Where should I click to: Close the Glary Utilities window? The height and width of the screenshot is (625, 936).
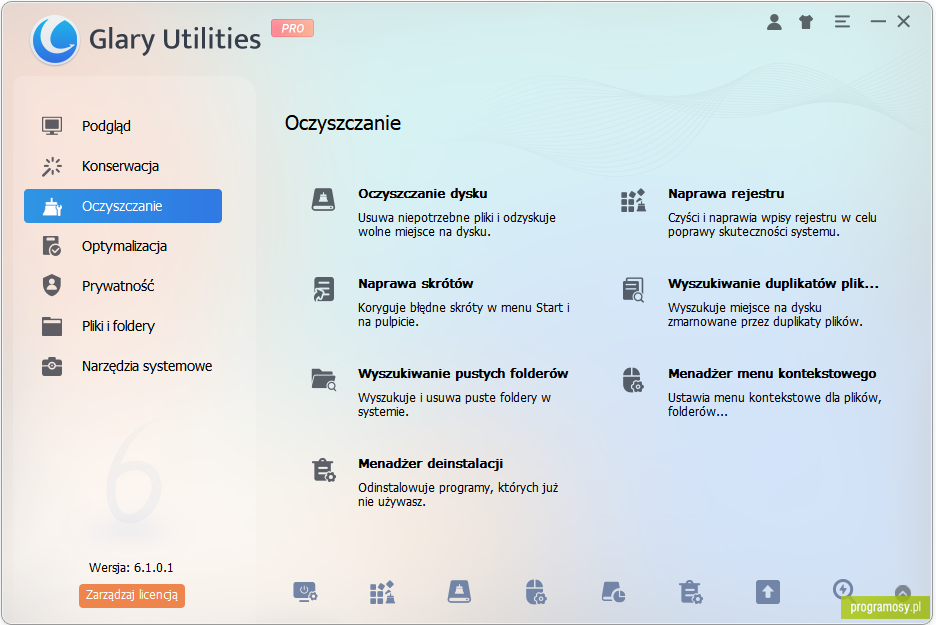[904, 22]
